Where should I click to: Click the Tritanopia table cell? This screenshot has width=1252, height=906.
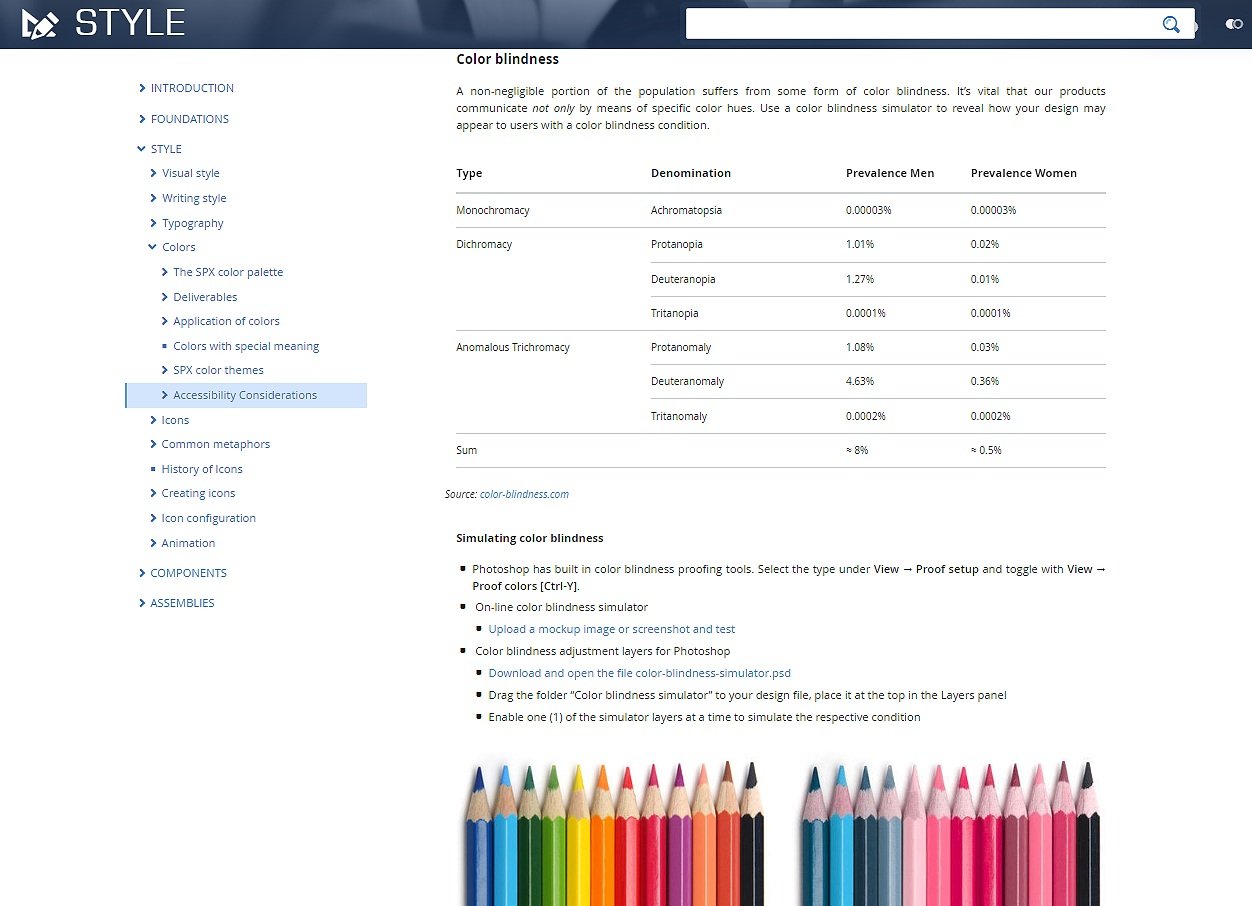(675, 313)
